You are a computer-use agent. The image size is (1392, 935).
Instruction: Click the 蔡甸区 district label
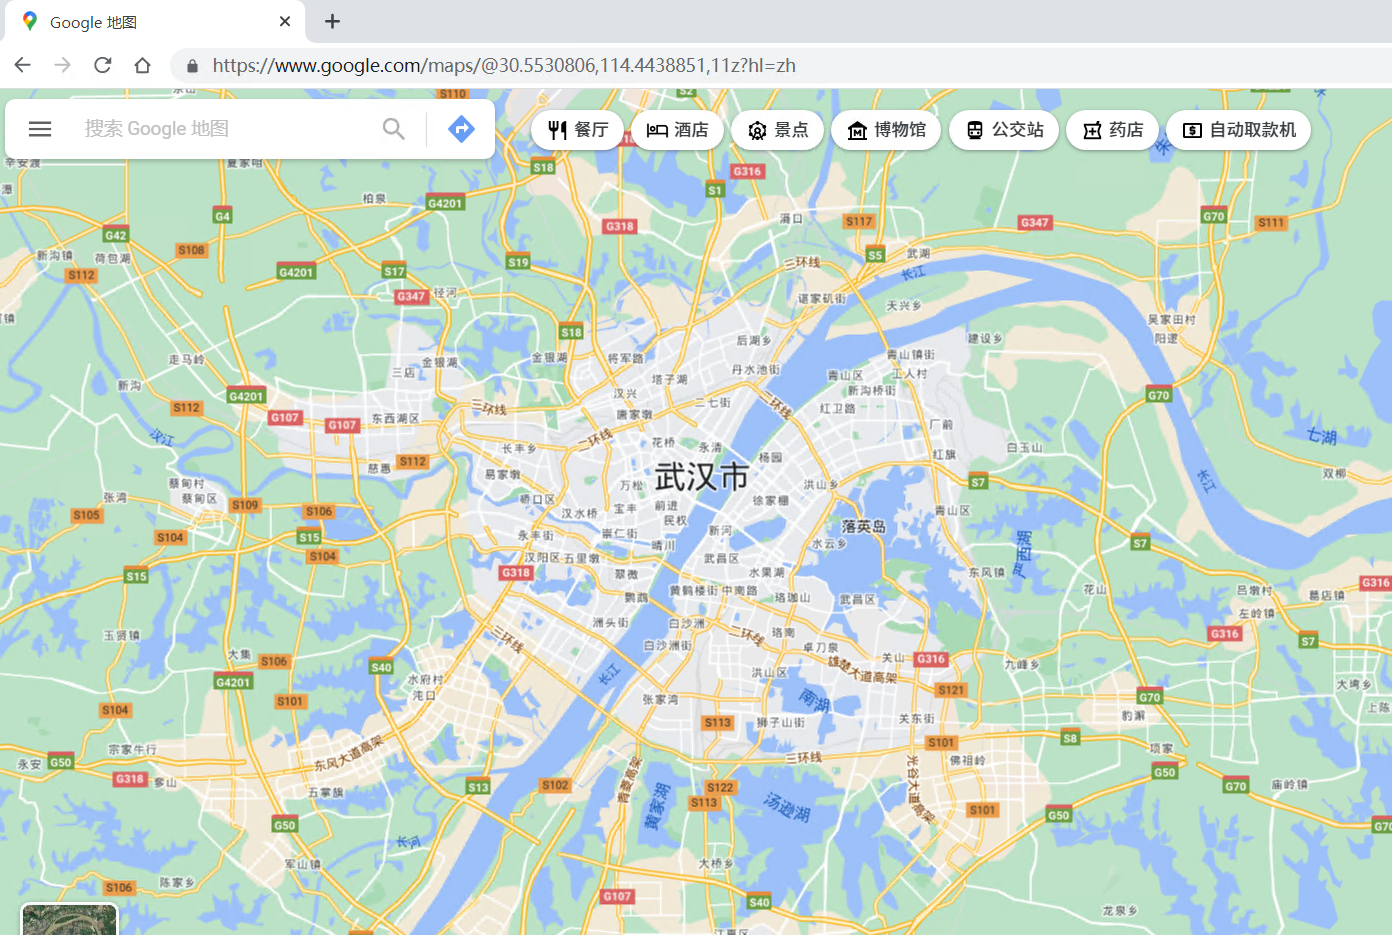tap(199, 498)
